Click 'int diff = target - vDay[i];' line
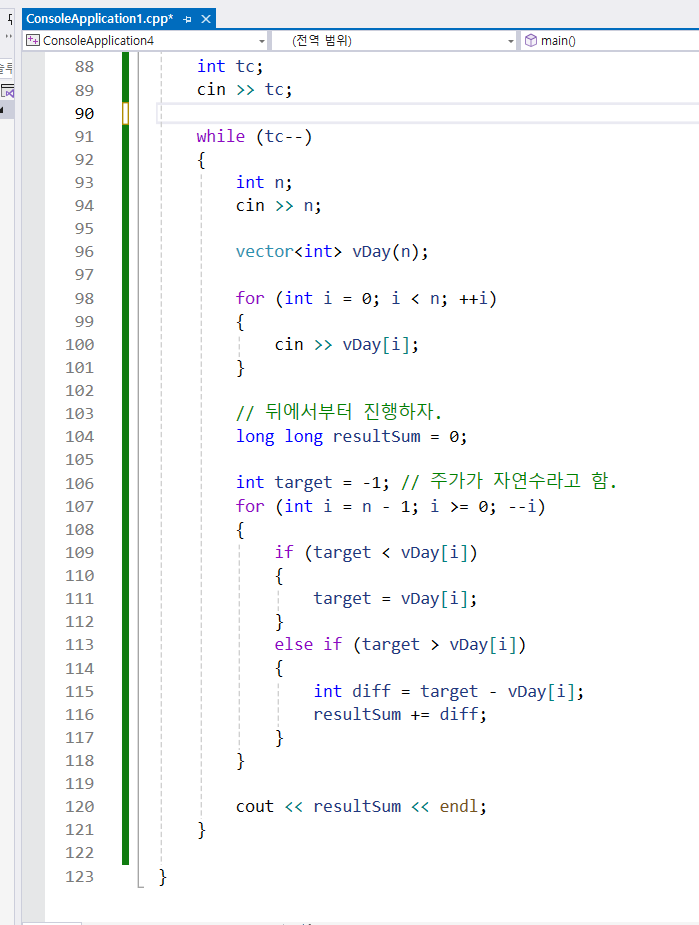 pos(449,691)
